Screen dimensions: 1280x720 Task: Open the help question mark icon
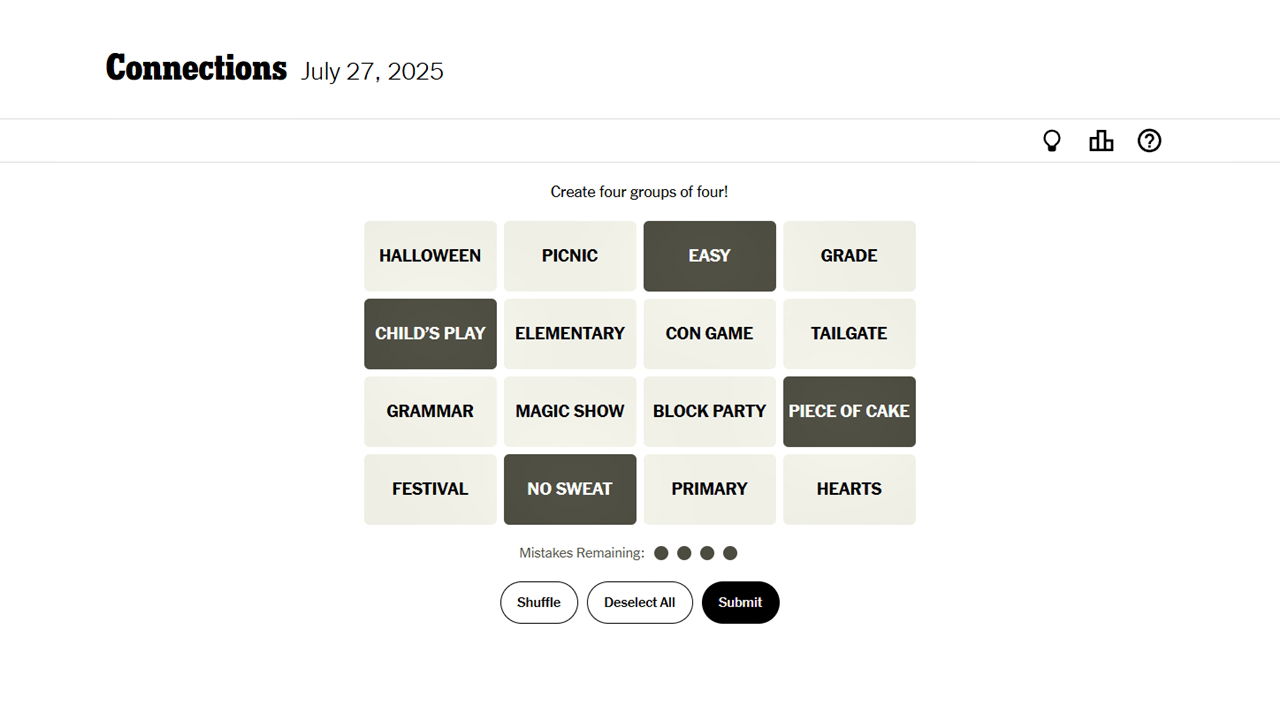coord(1150,141)
